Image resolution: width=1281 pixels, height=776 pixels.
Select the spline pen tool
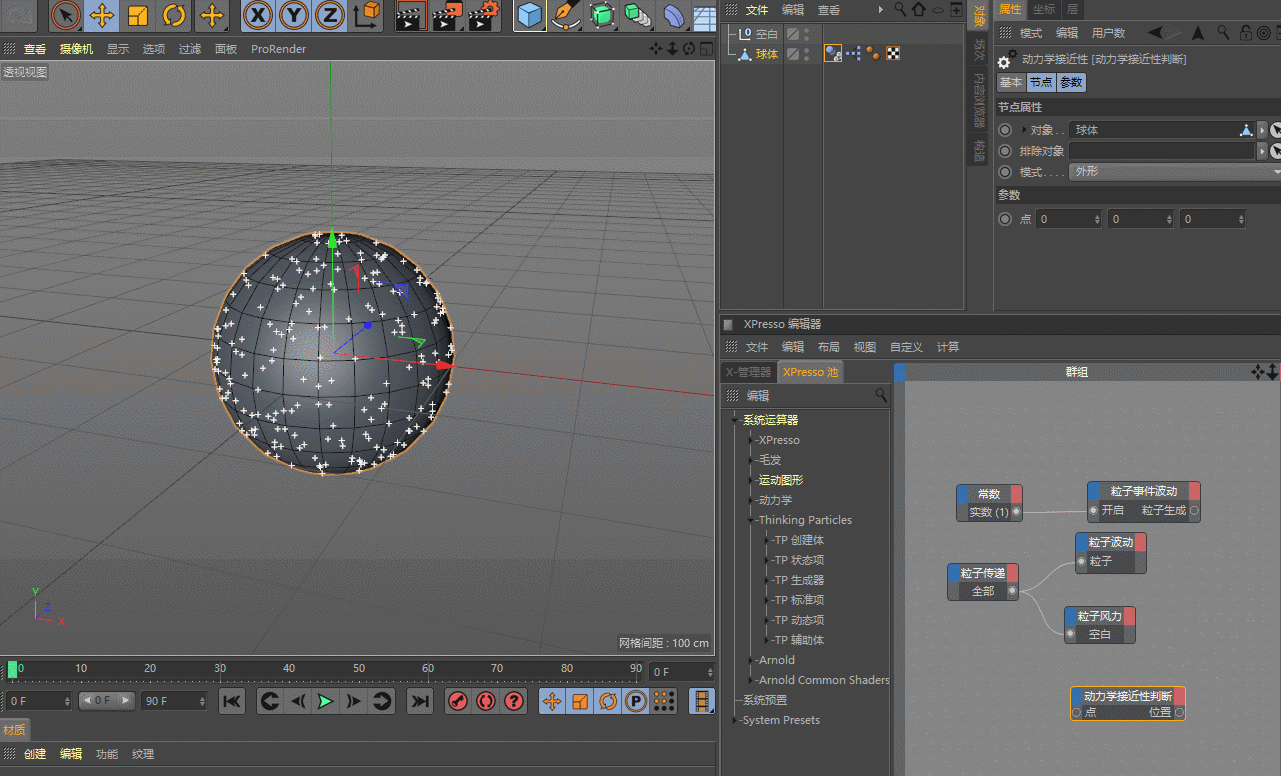pos(566,15)
